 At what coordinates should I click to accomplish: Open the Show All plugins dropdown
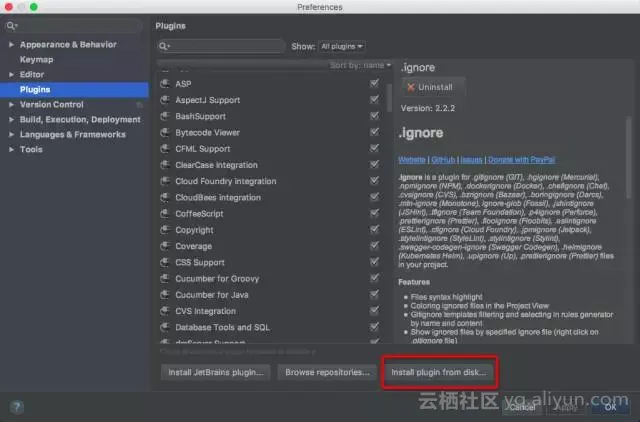coord(342,47)
